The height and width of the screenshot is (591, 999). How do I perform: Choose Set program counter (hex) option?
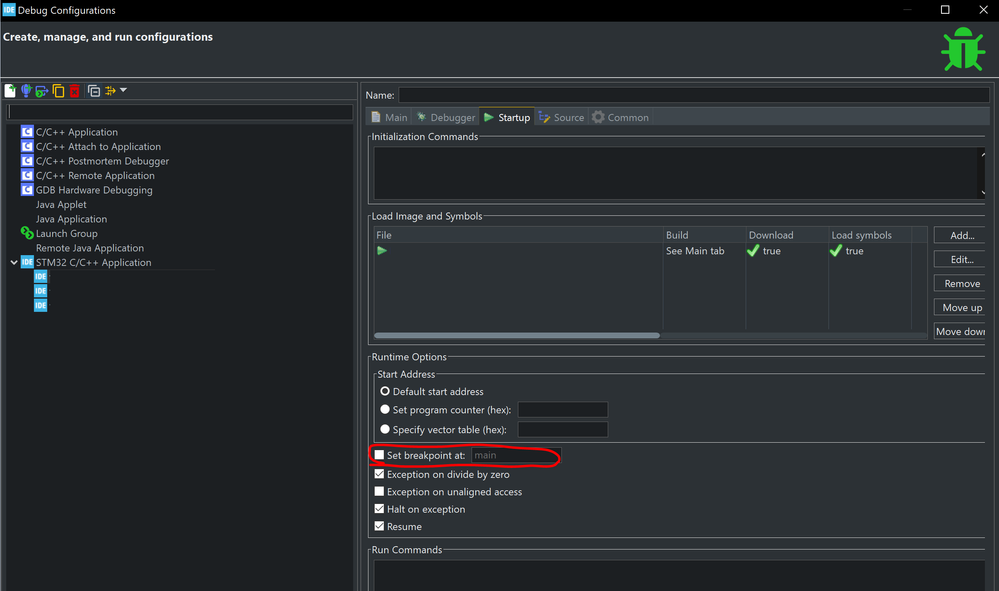(x=385, y=409)
